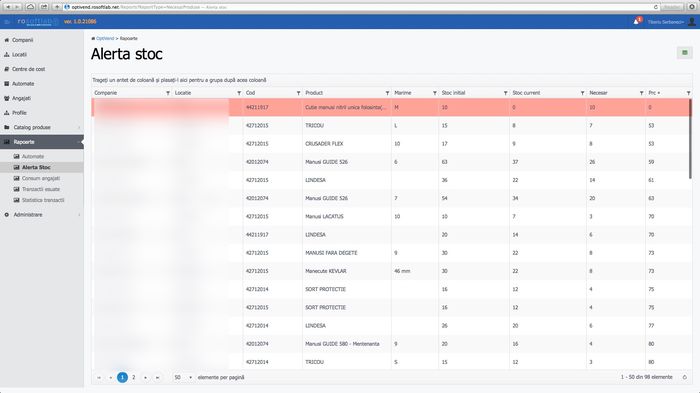The image size is (700, 393).
Task: Go to previous page pager arrow
Action: (x=110, y=377)
